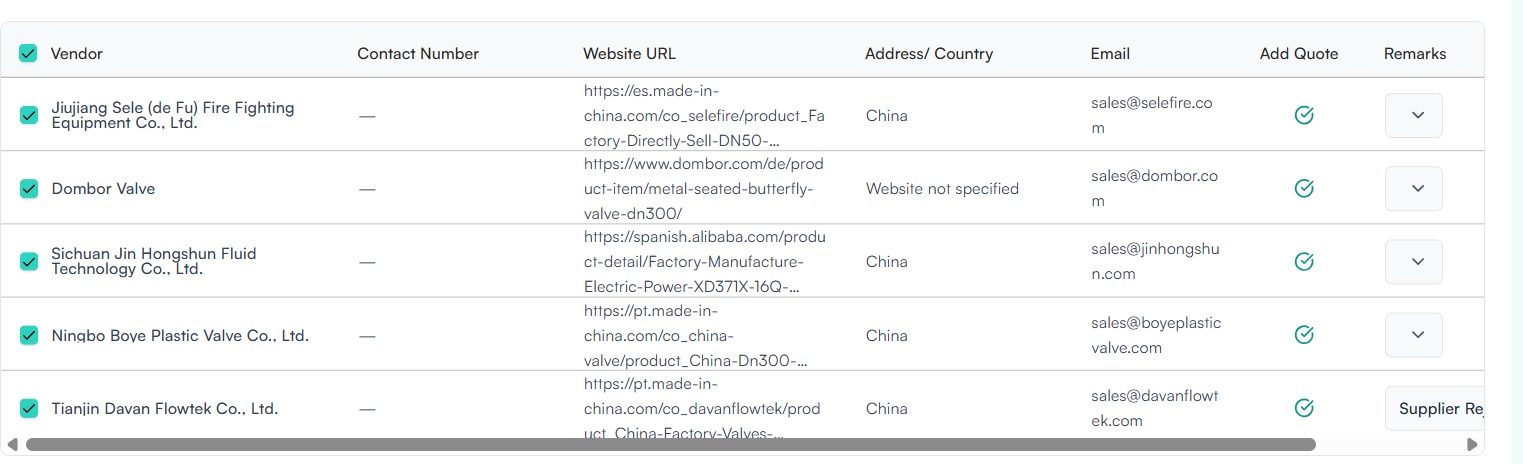This screenshot has height=464, width=1523.
Task: Toggle the select-all checkbox in the header
Action: [x=28, y=53]
